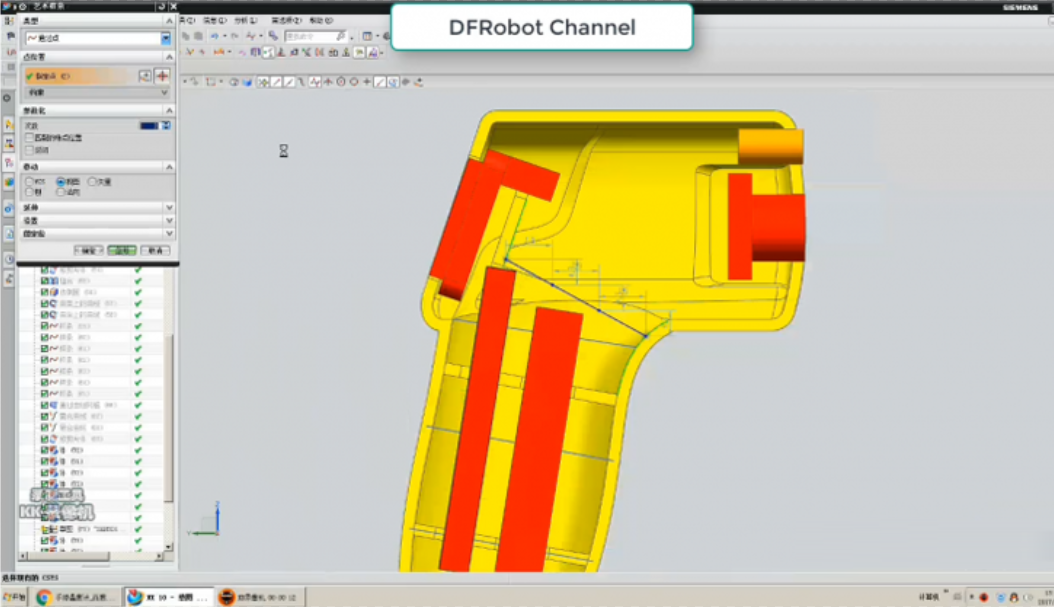Toggle the Enable Snap Point icon
Viewport: 1054px width, 607px height.
(x=263, y=82)
